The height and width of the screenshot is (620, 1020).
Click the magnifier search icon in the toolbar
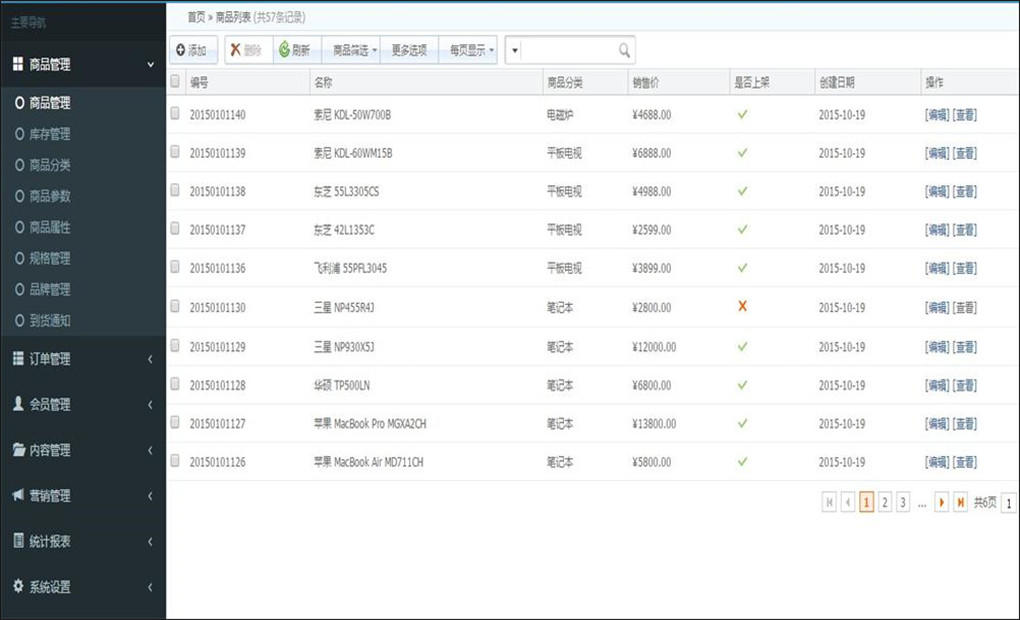click(624, 50)
